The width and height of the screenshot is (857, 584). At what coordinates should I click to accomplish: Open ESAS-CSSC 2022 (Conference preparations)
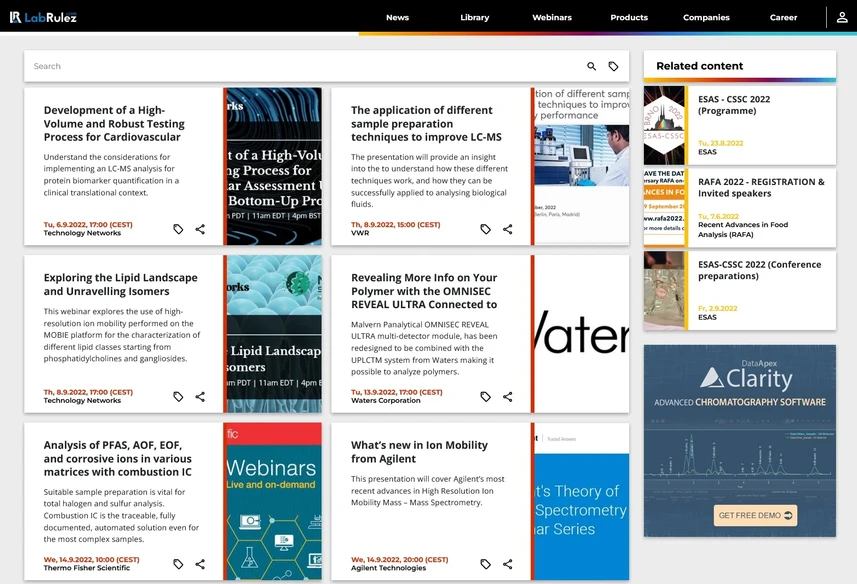coord(759,270)
